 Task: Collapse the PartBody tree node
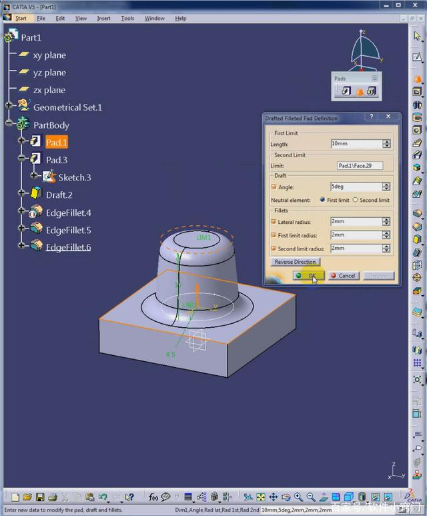(x=9, y=123)
